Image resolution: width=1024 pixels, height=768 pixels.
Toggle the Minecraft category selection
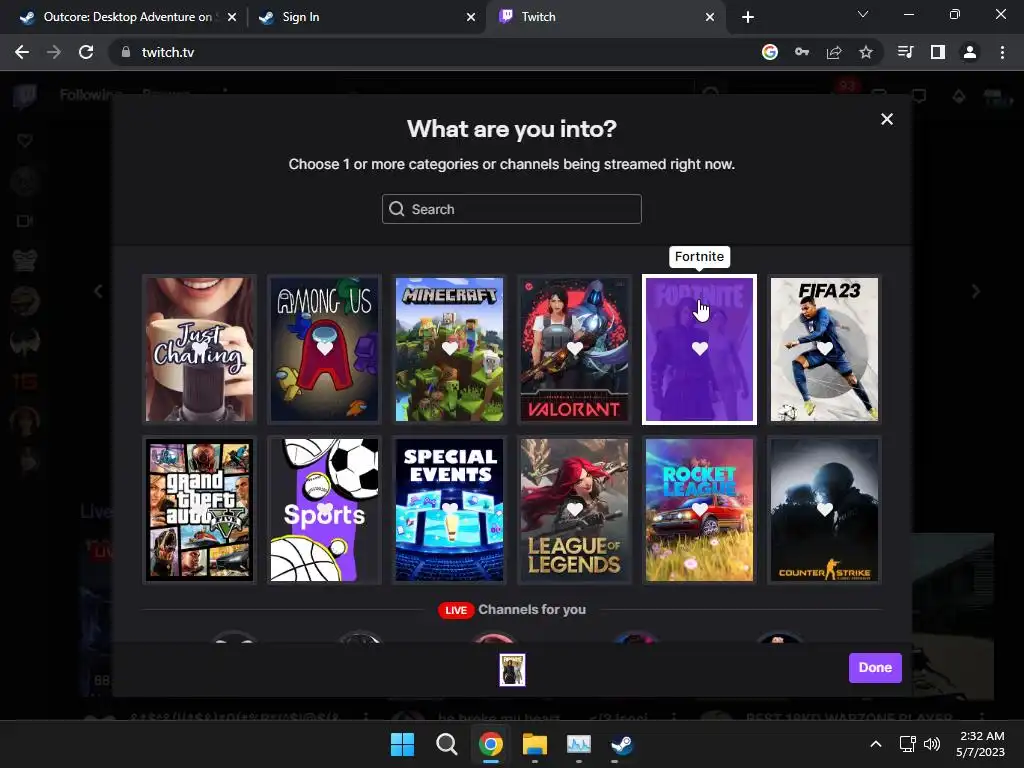tap(449, 349)
